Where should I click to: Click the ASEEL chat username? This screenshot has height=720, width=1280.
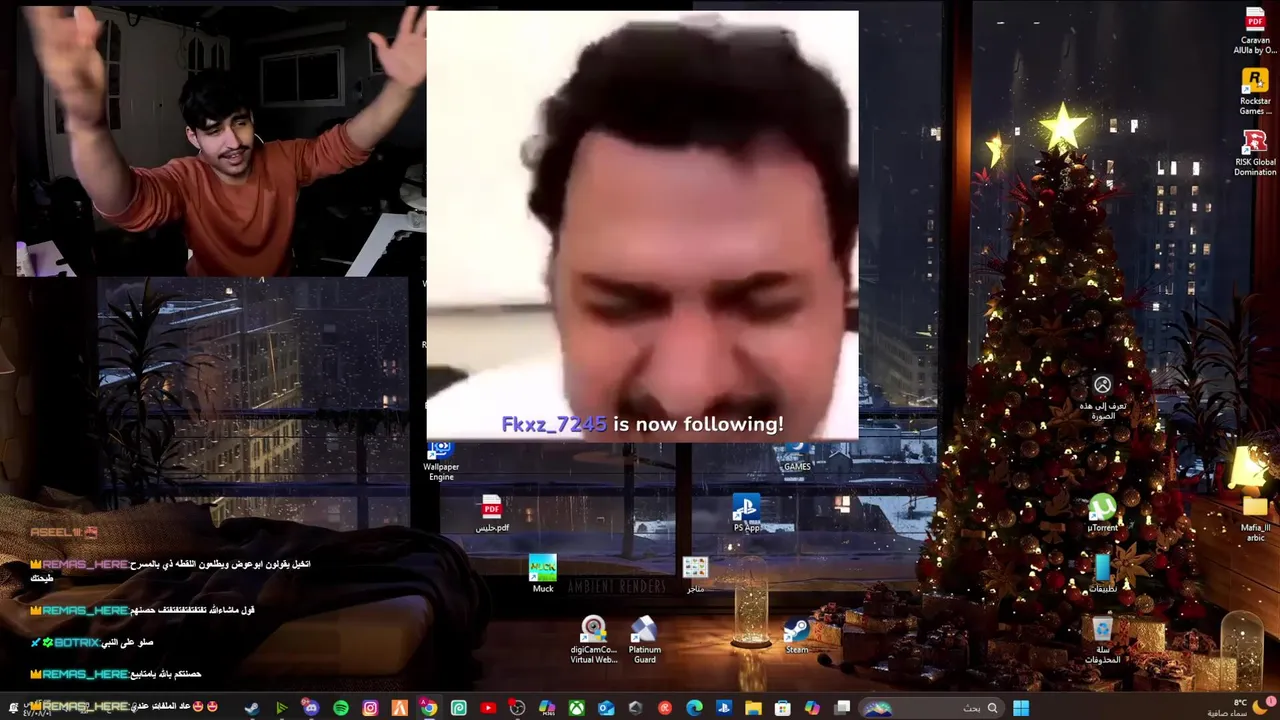[57, 532]
